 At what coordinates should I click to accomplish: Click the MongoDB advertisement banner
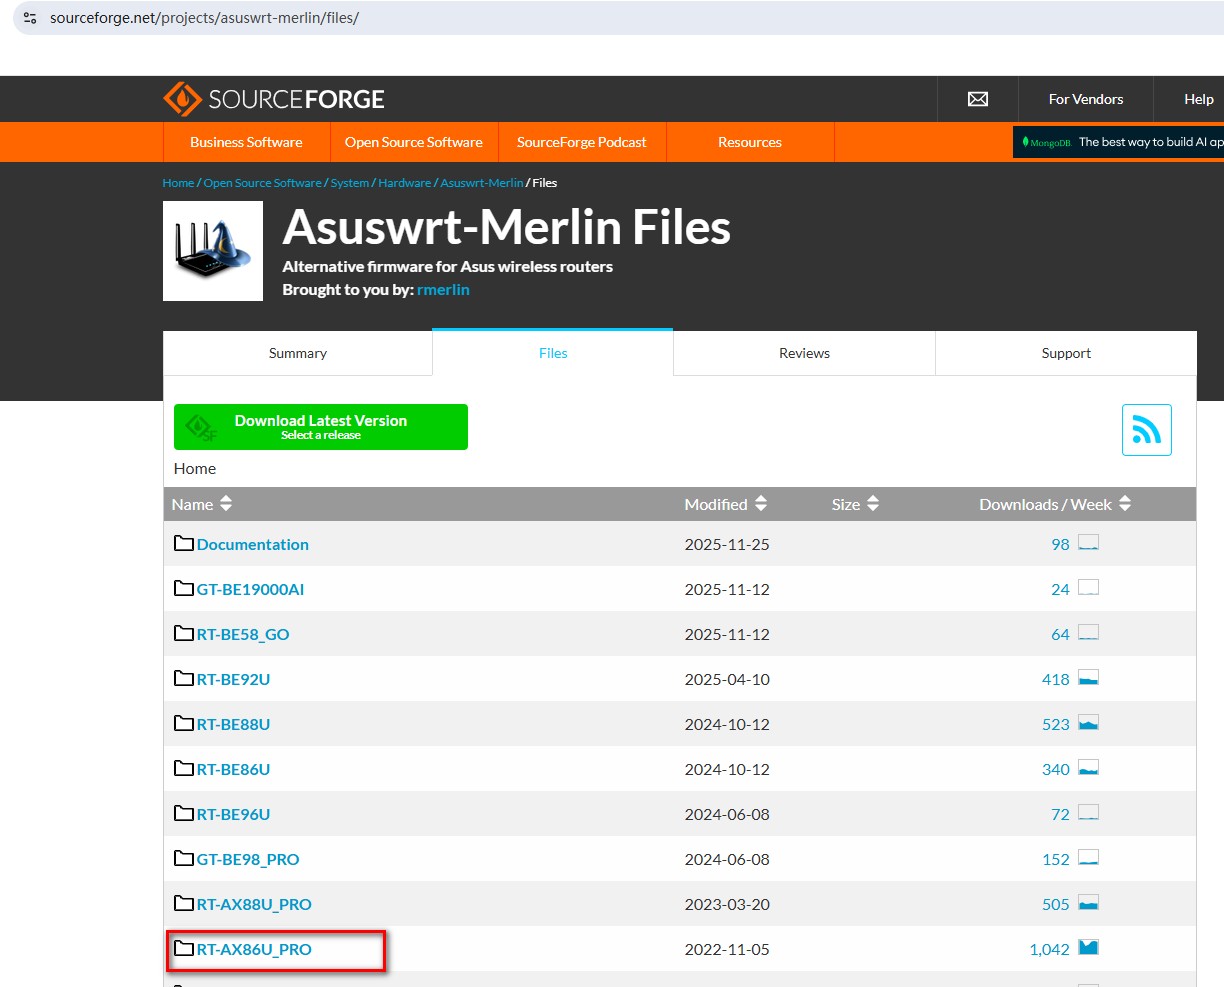pyautogui.click(x=1118, y=142)
